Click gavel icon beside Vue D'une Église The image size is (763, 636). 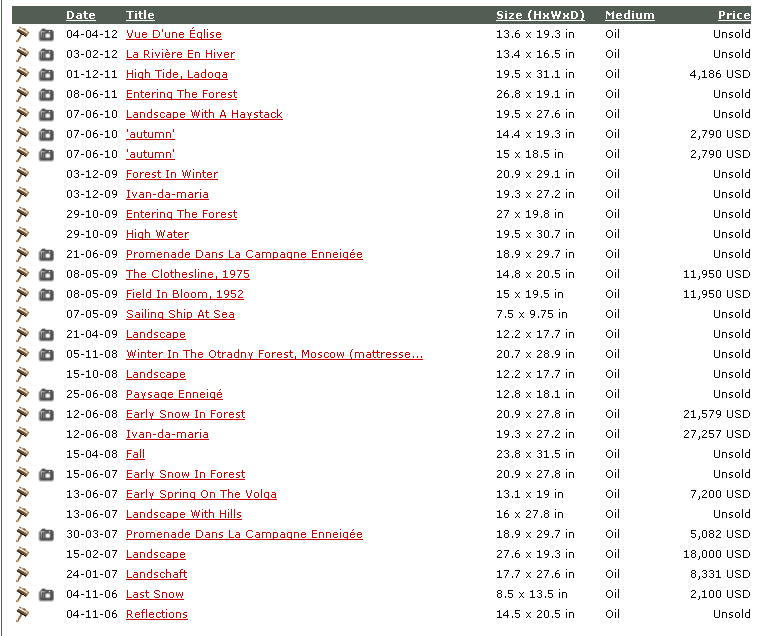point(22,34)
